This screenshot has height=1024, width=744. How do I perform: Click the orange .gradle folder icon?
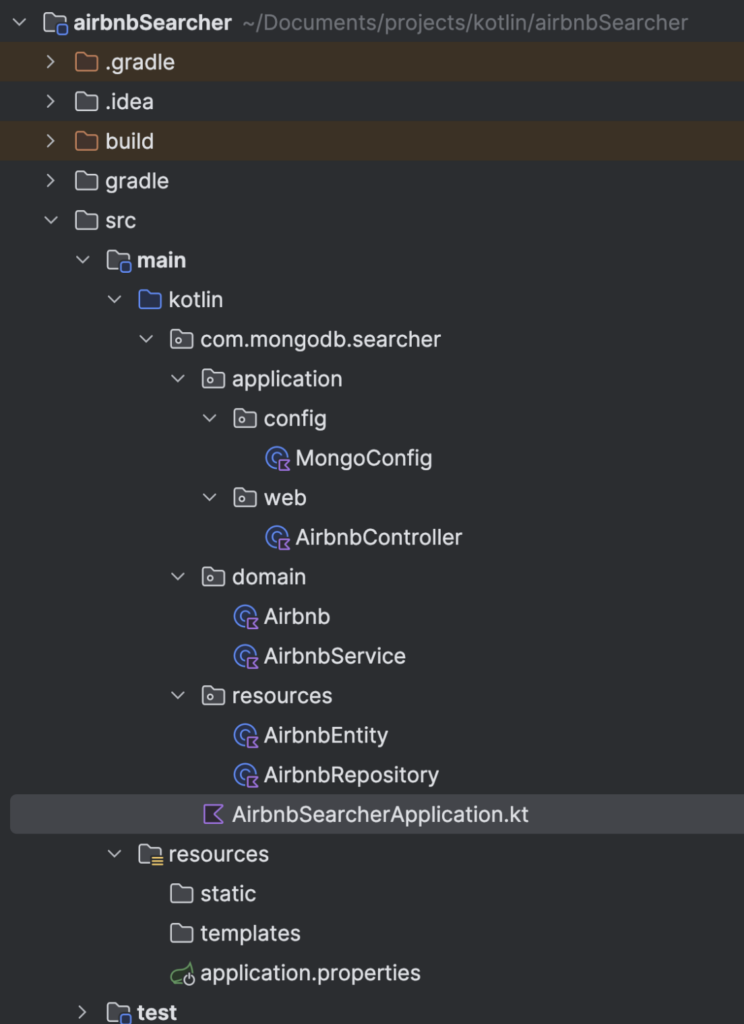pyautogui.click(x=87, y=63)
